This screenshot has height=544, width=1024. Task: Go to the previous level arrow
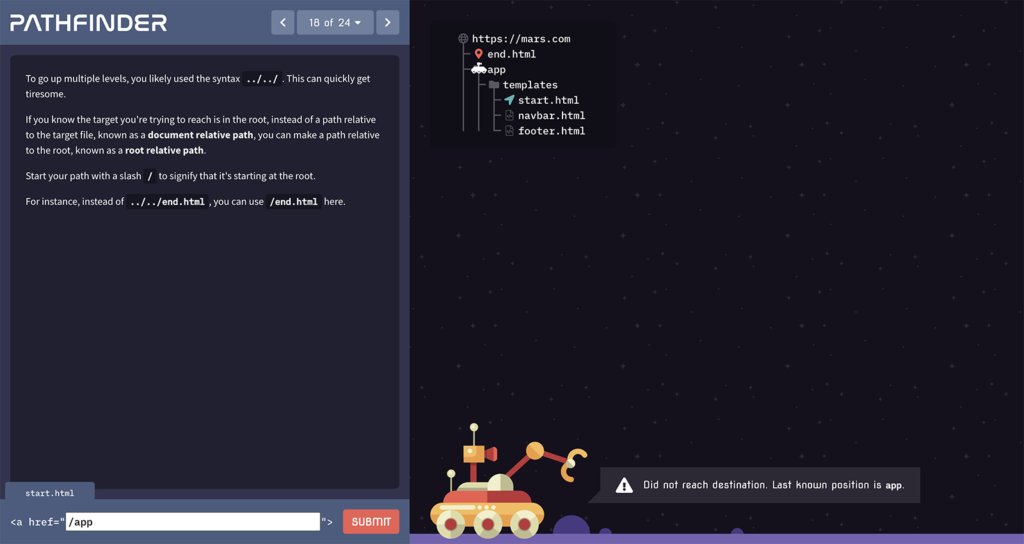pos(283,22)
